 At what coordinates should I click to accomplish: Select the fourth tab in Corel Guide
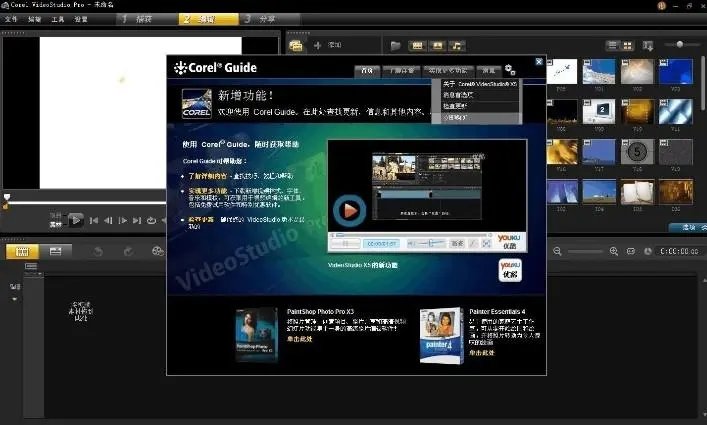coord(489,71)
